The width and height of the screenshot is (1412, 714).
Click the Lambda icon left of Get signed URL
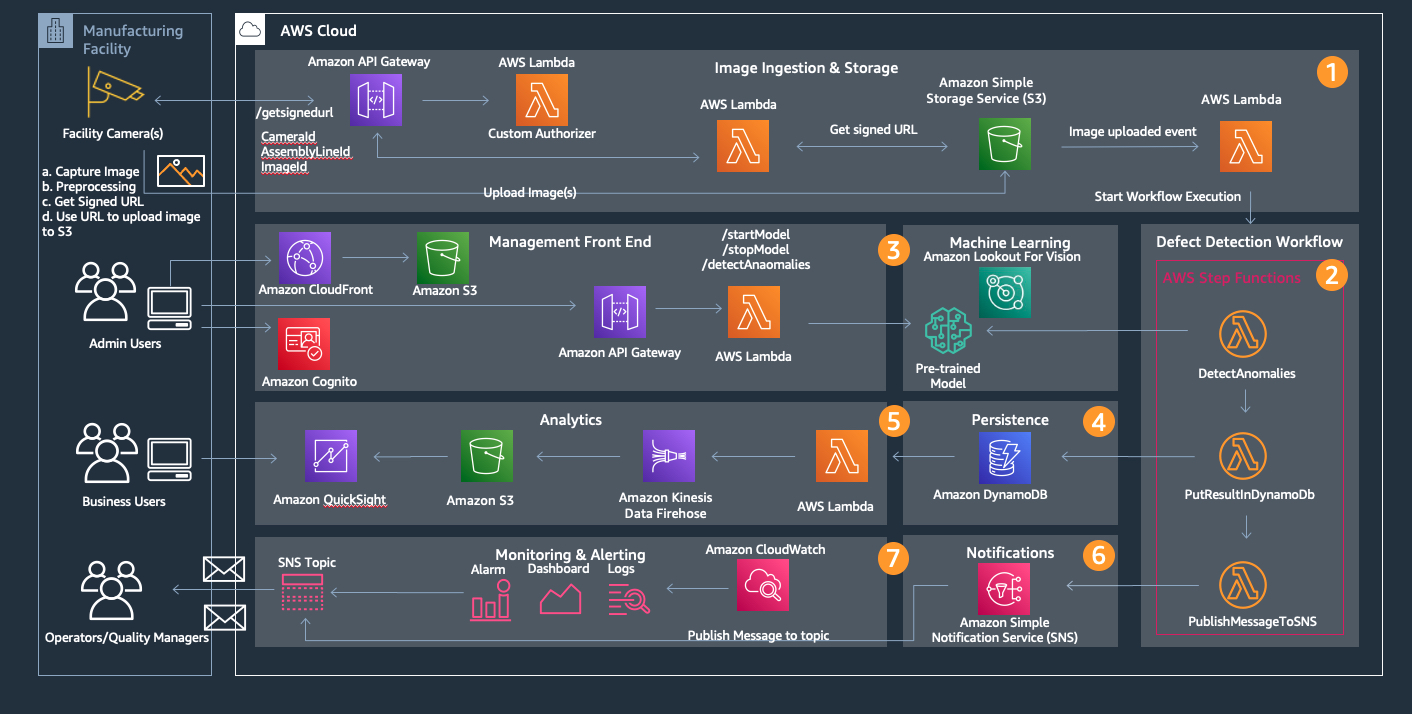tap(745, 146)
